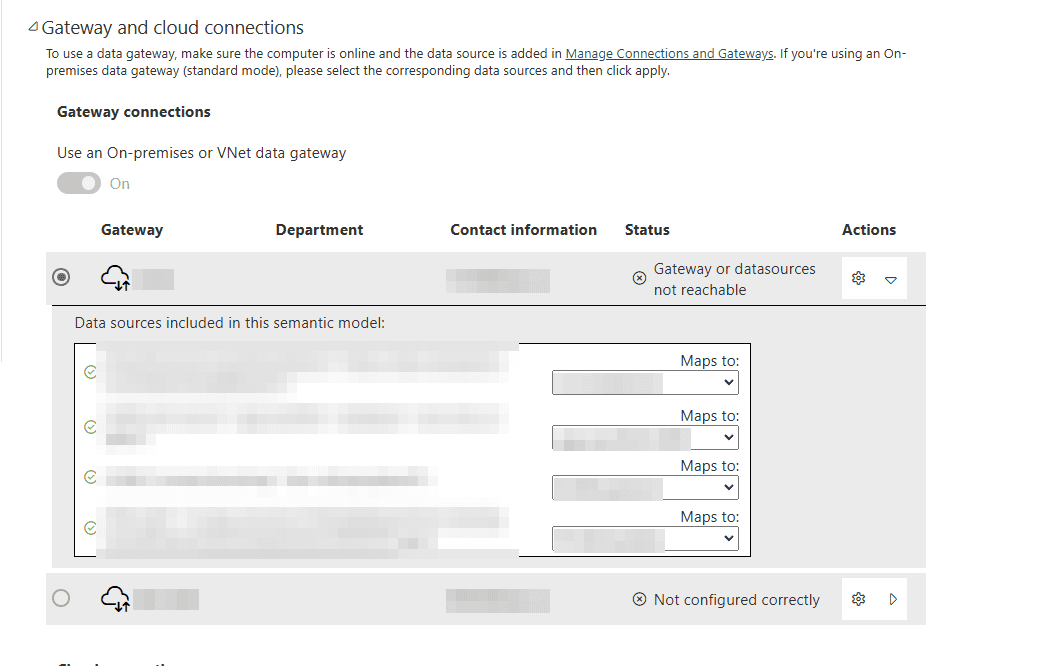Click the 'Department' column header
Viewport: 1051px width, 666px height.
pos(319,230)
